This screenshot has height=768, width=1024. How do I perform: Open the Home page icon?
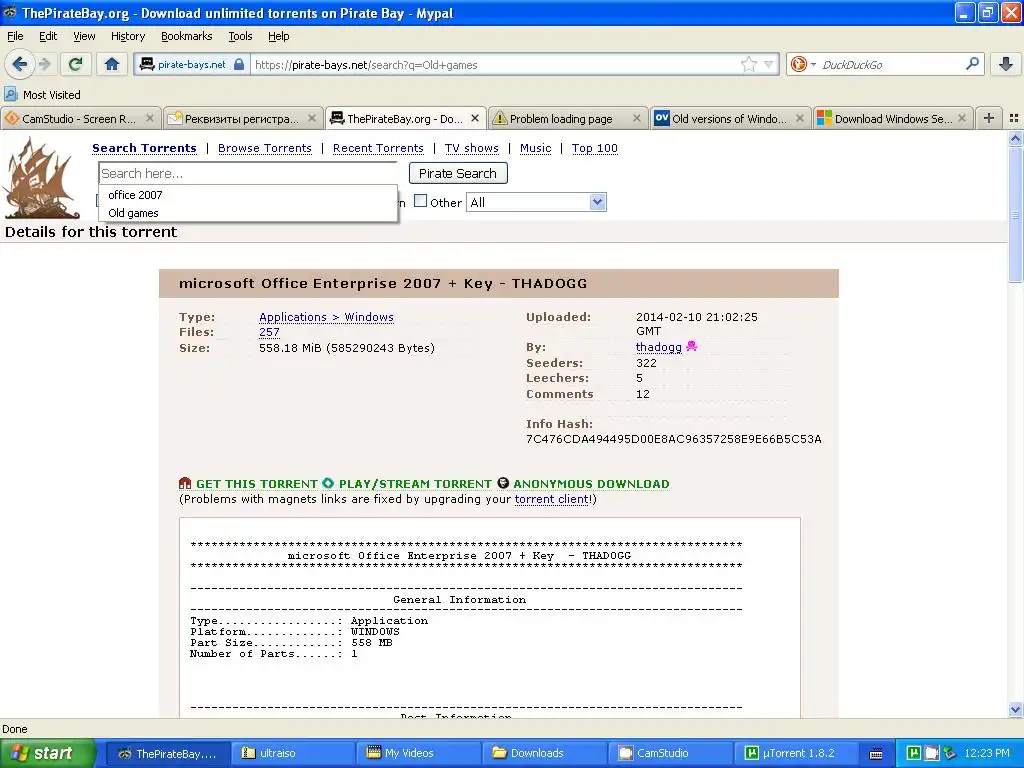[x=112, y=64]
